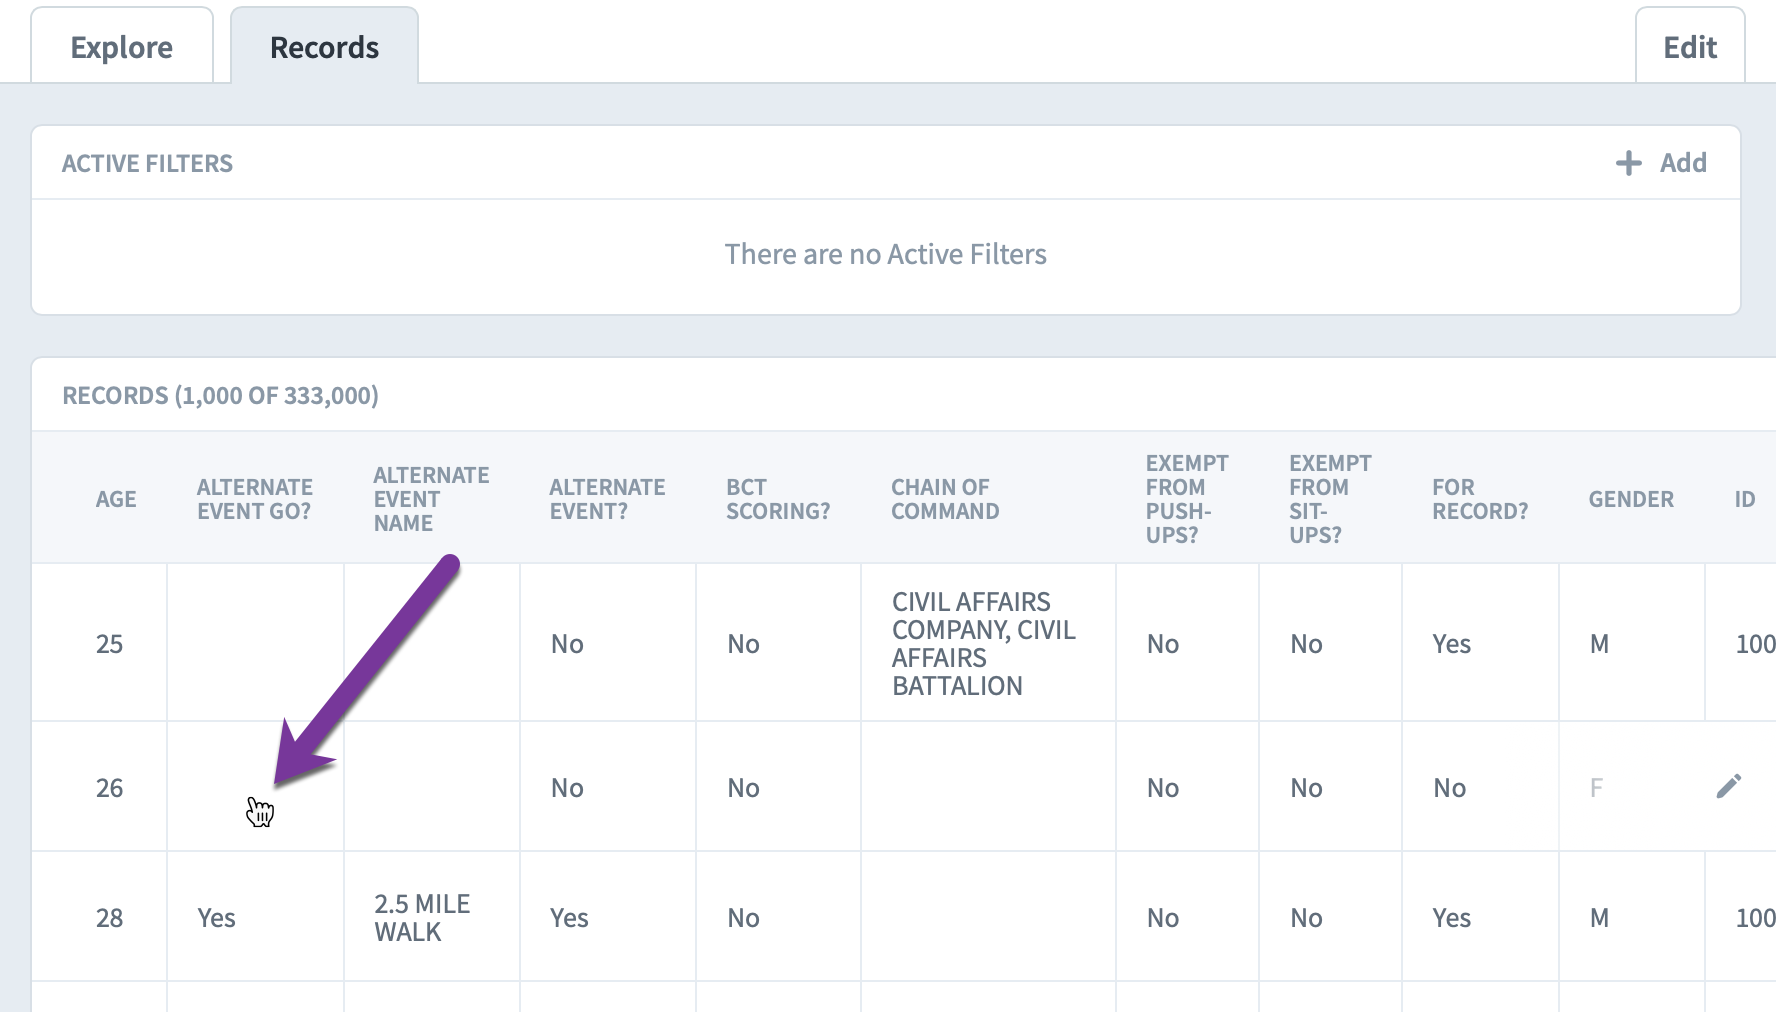
Task: Click the empty Alternate Event Go? cell in row 26
Action: tap(255, 787)
